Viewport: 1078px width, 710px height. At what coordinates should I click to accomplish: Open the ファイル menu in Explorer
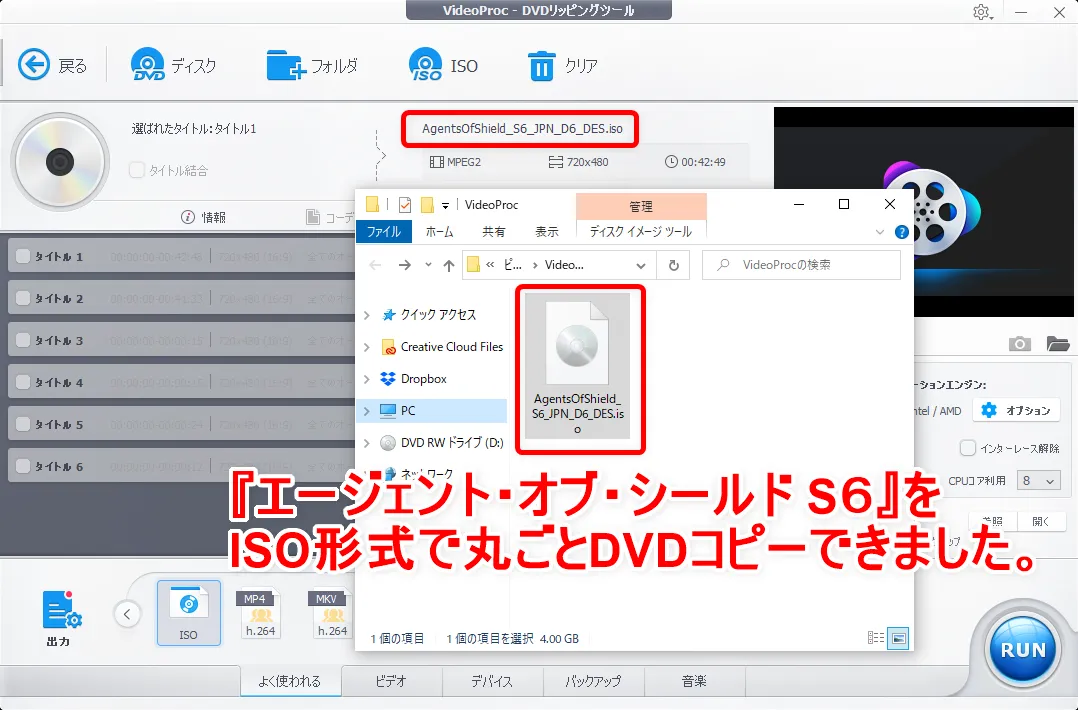tap(384, 232)
